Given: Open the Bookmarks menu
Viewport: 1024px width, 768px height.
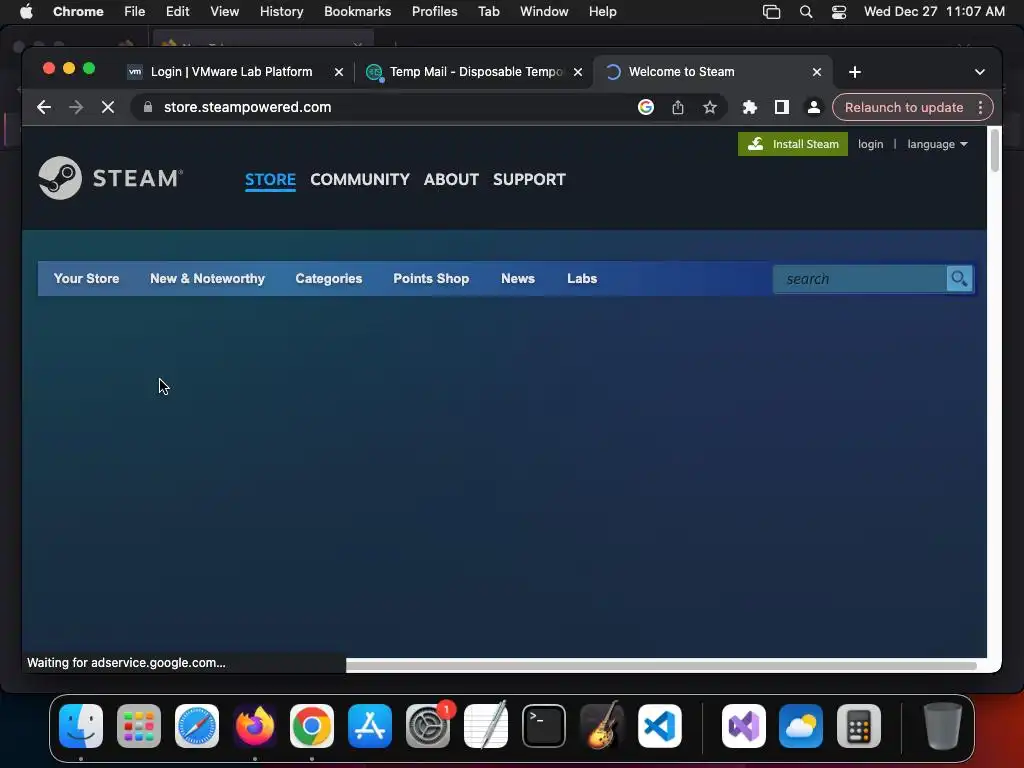Looking at the screenshot, I should 357,12.
